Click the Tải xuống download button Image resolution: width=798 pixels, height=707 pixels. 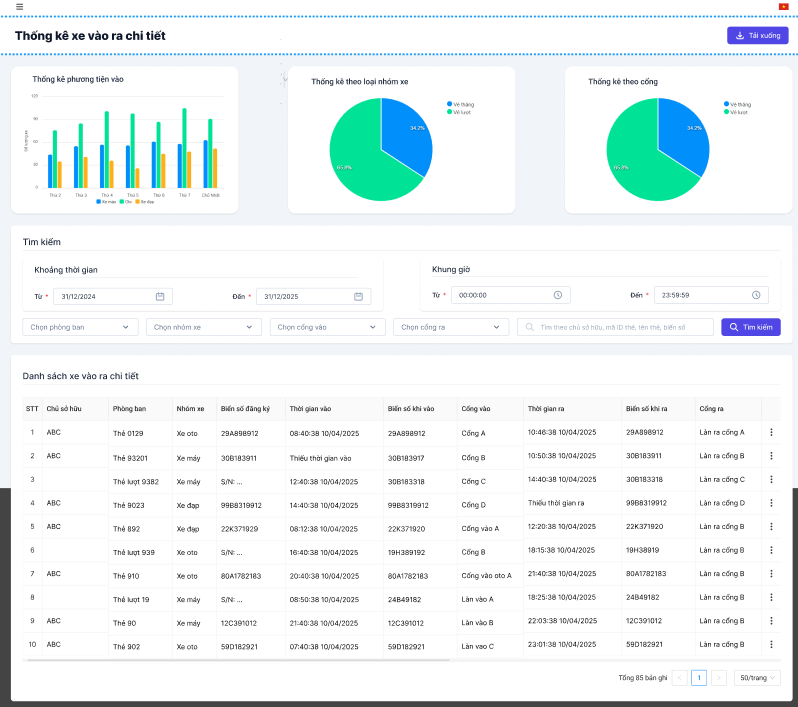758,36
